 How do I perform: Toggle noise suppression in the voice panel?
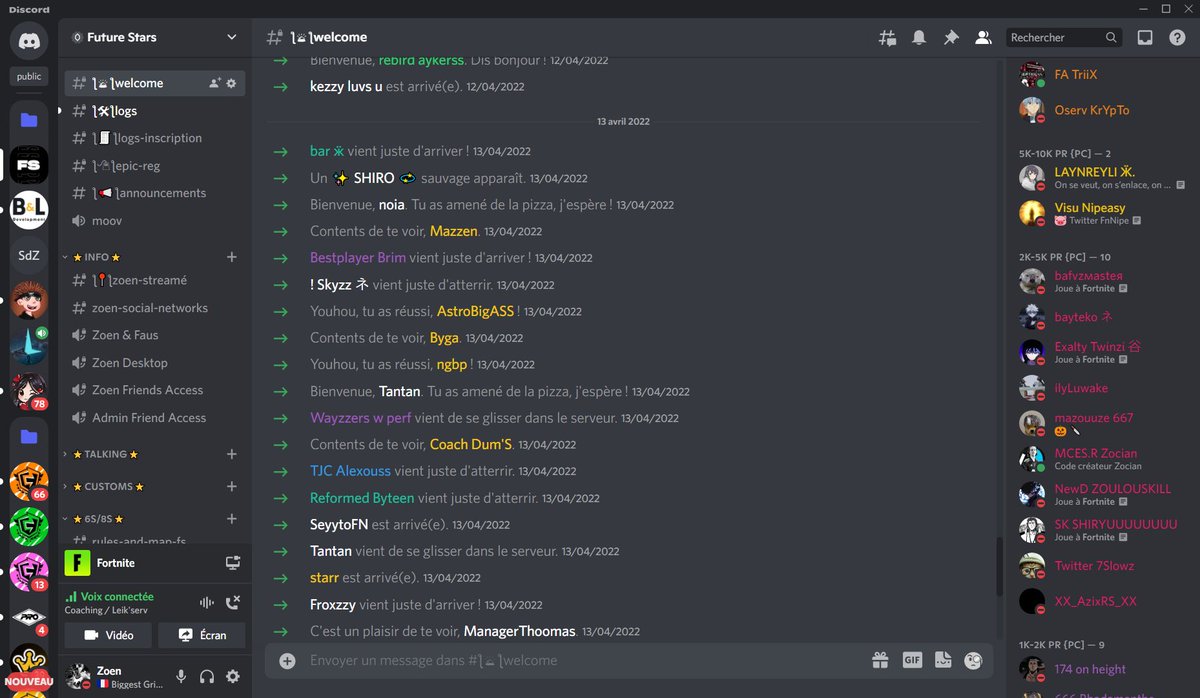[x=205, y=603]
